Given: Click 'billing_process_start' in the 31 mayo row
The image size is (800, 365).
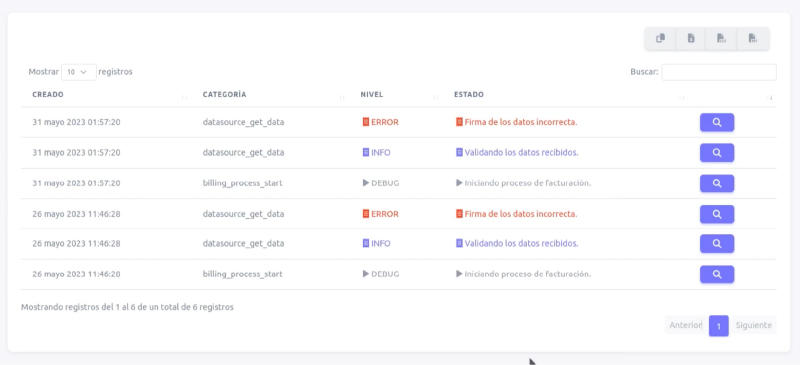Looking at the screenshot, I should coord(242,183).
